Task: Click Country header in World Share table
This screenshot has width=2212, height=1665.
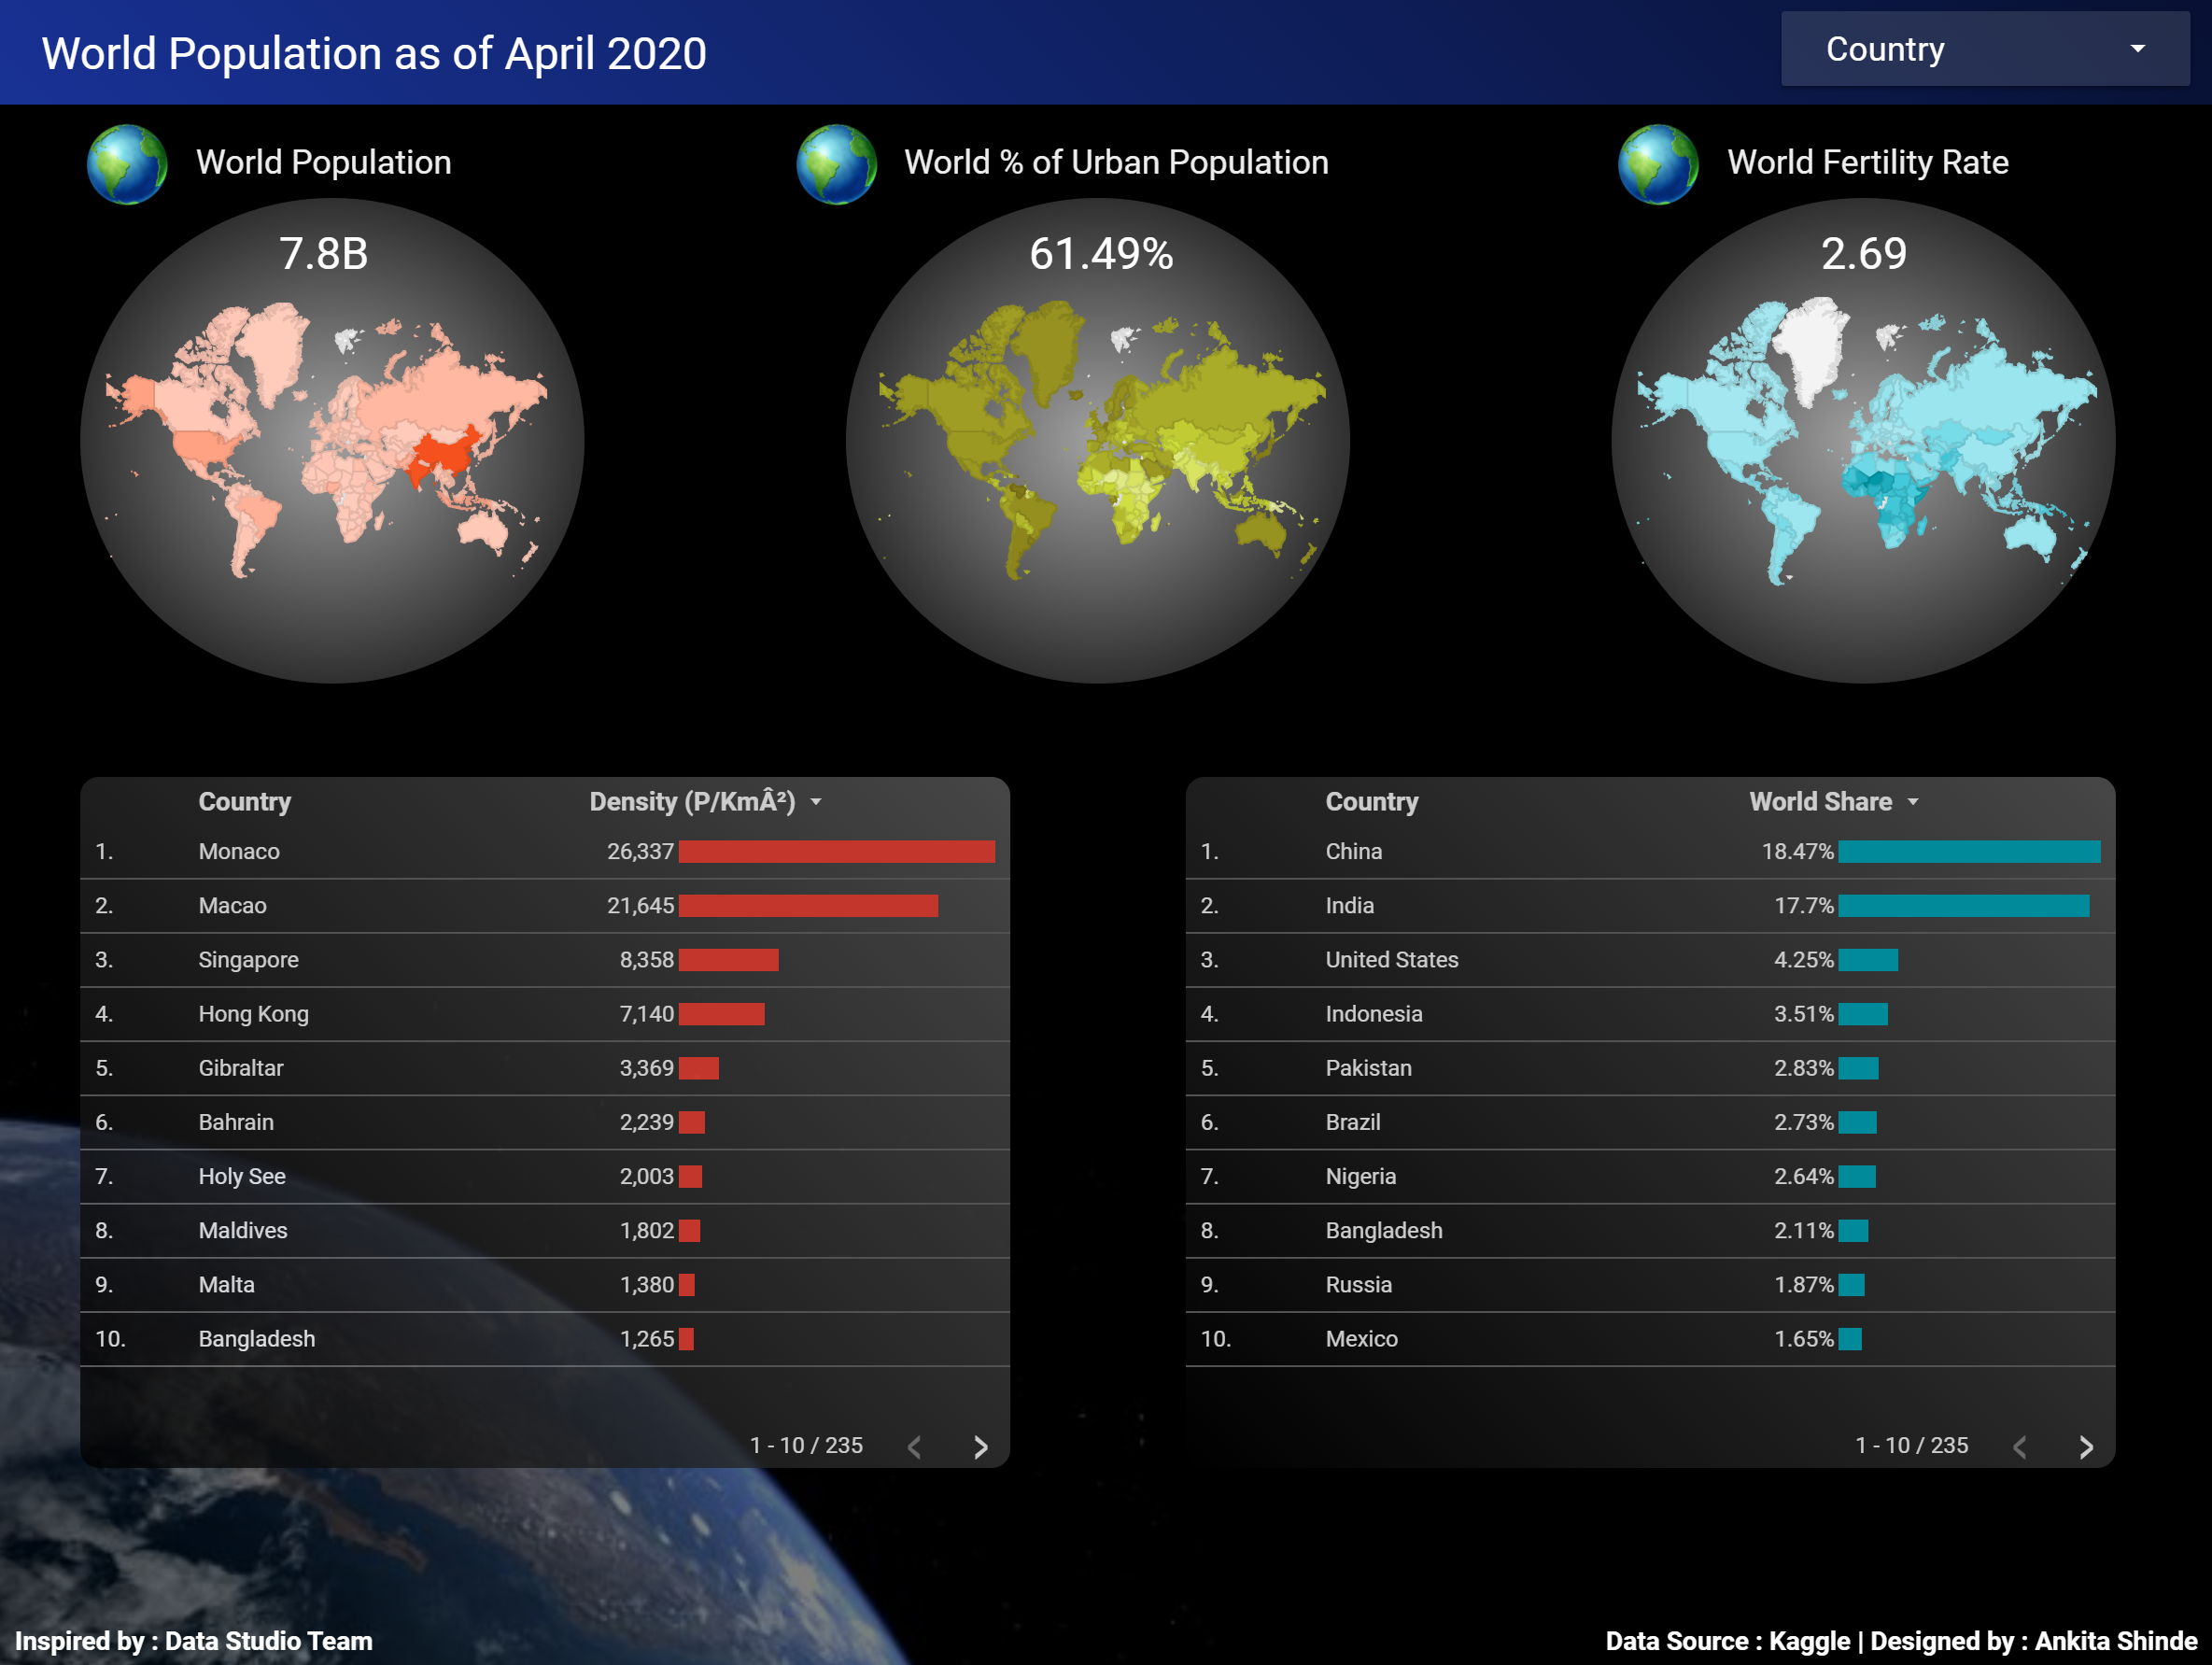Action: pyautogui.click(x=1371, y=802)
